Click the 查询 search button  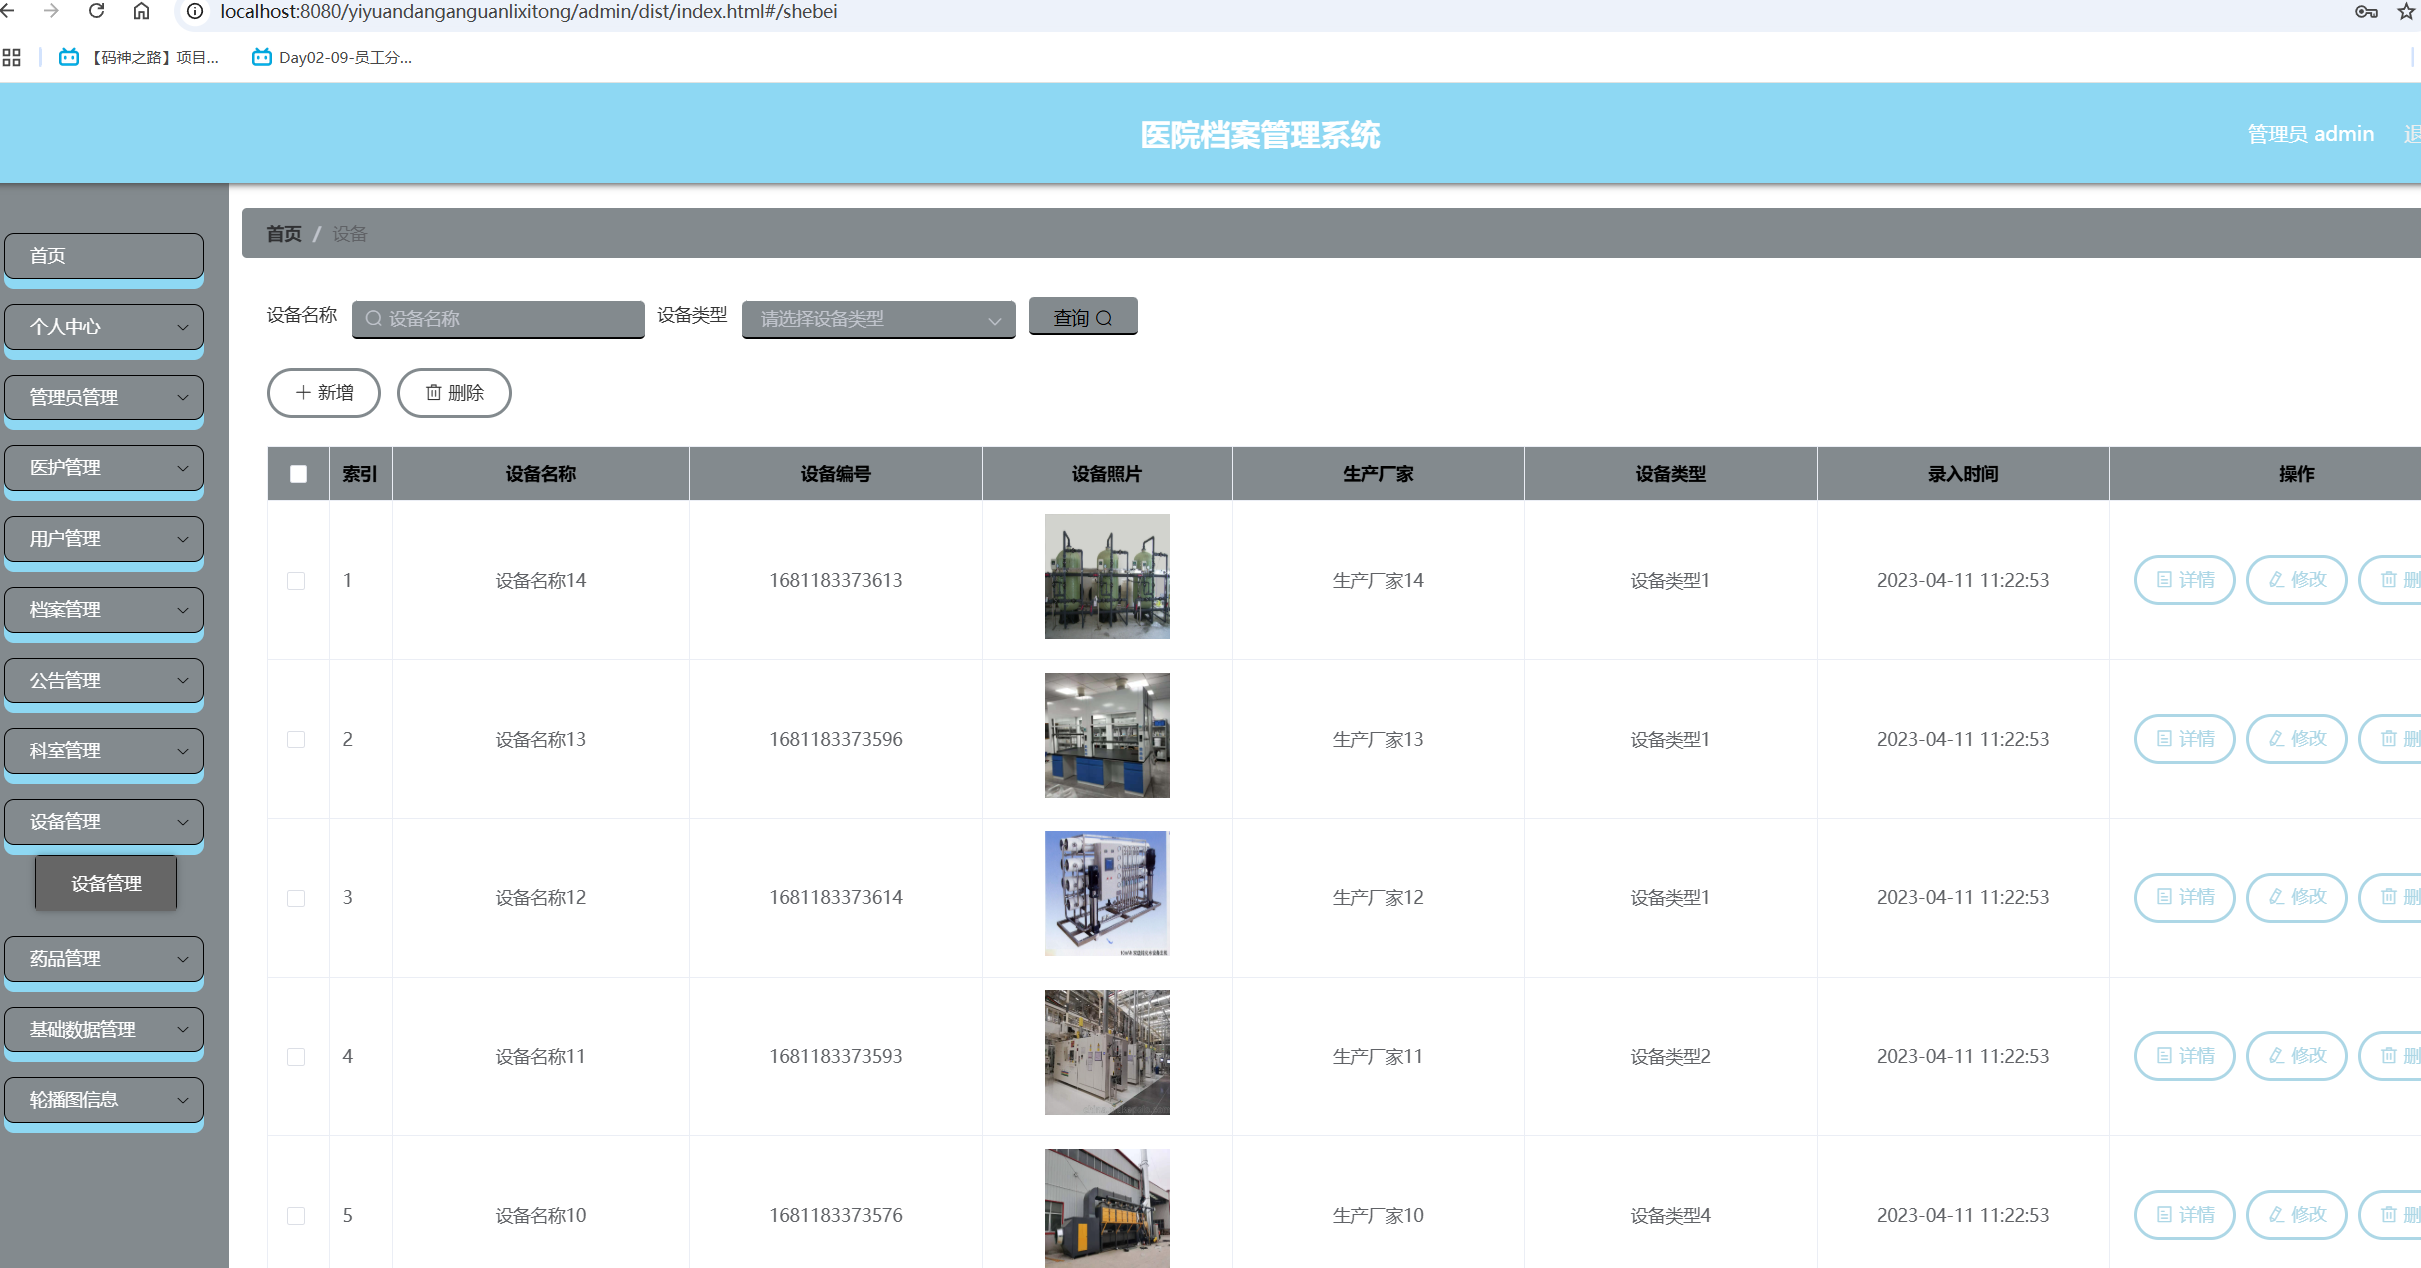1083,317
